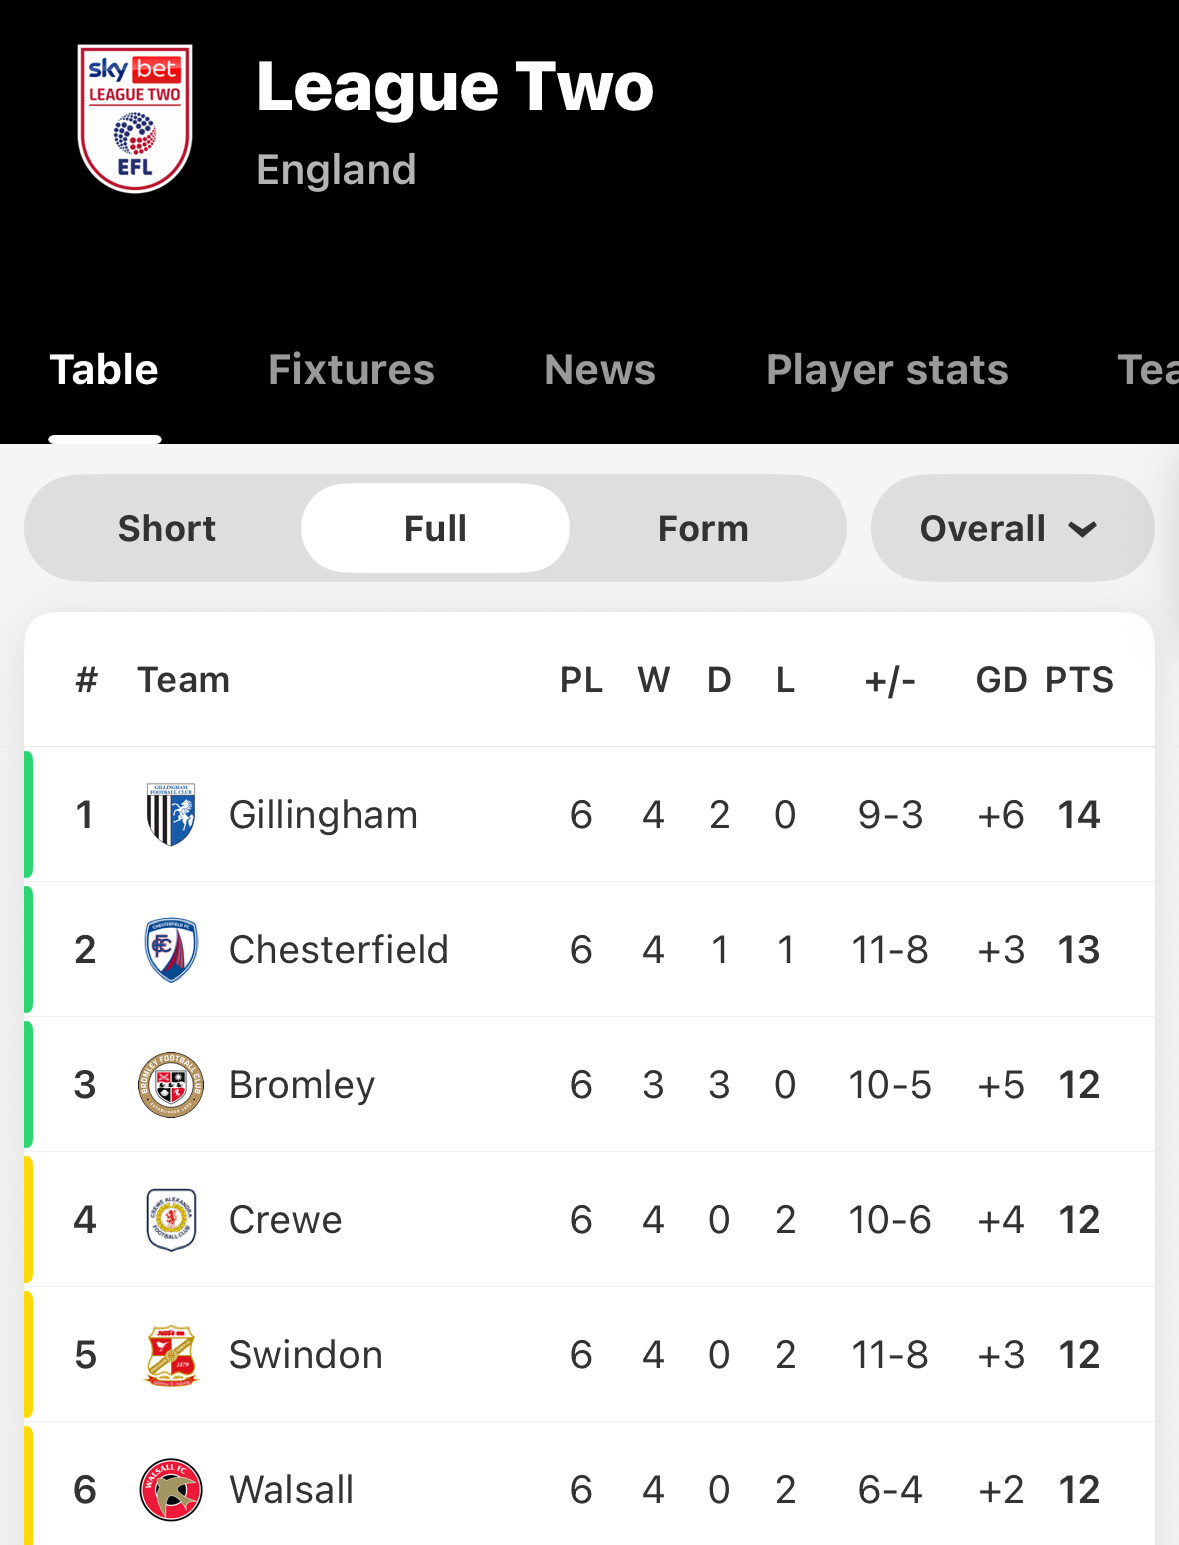Screen dimensions: 1179x1545
Task: Tap the GD column header
Action: point(1001,680)
